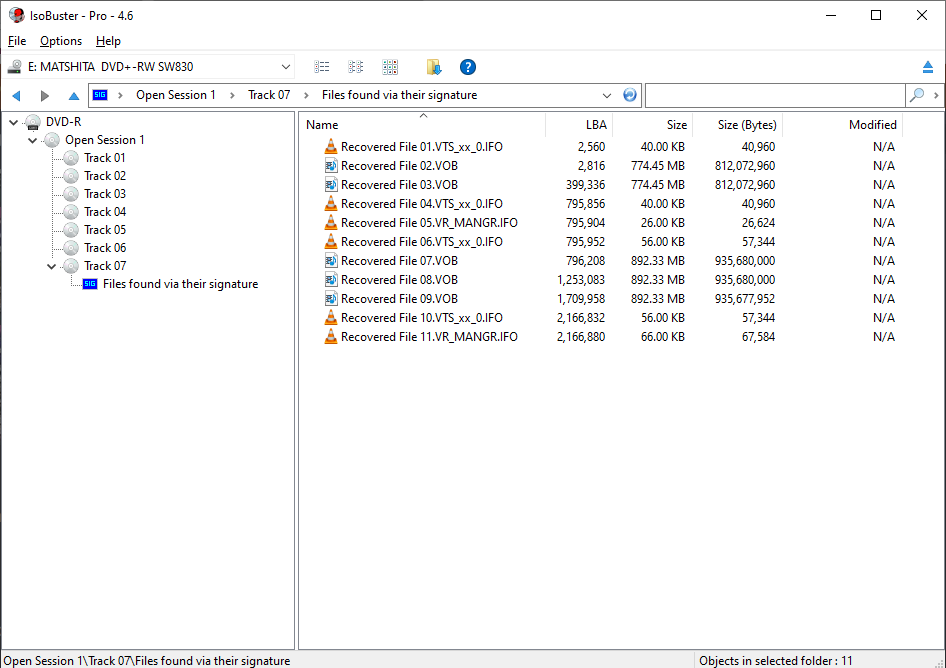The height and width of the screenshot is (668, 946).
Task: Expand the search options arrow
Action: (x=936, y=95)
